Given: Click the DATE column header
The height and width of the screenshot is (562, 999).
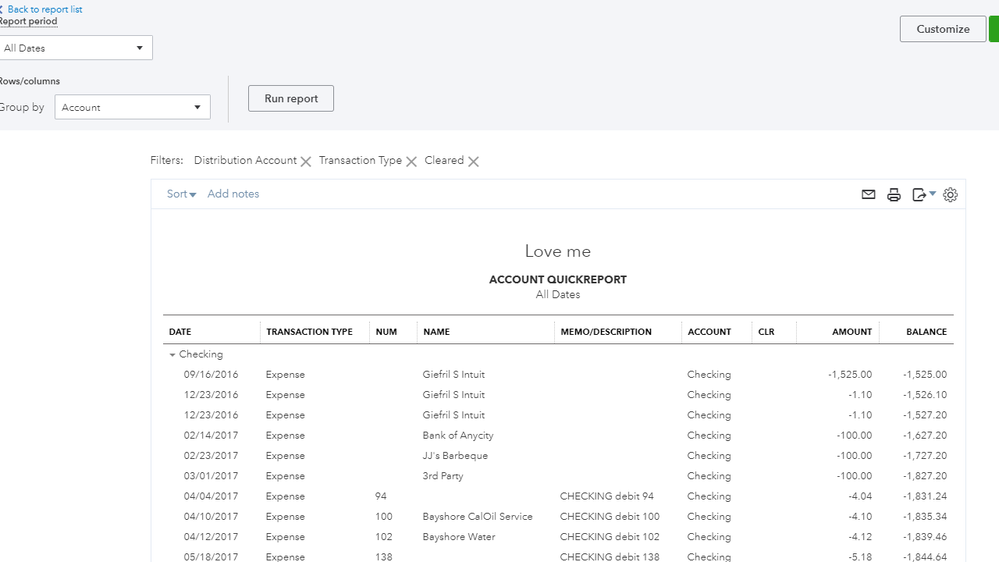Looking at the screenshot, I should pos(180,332).
